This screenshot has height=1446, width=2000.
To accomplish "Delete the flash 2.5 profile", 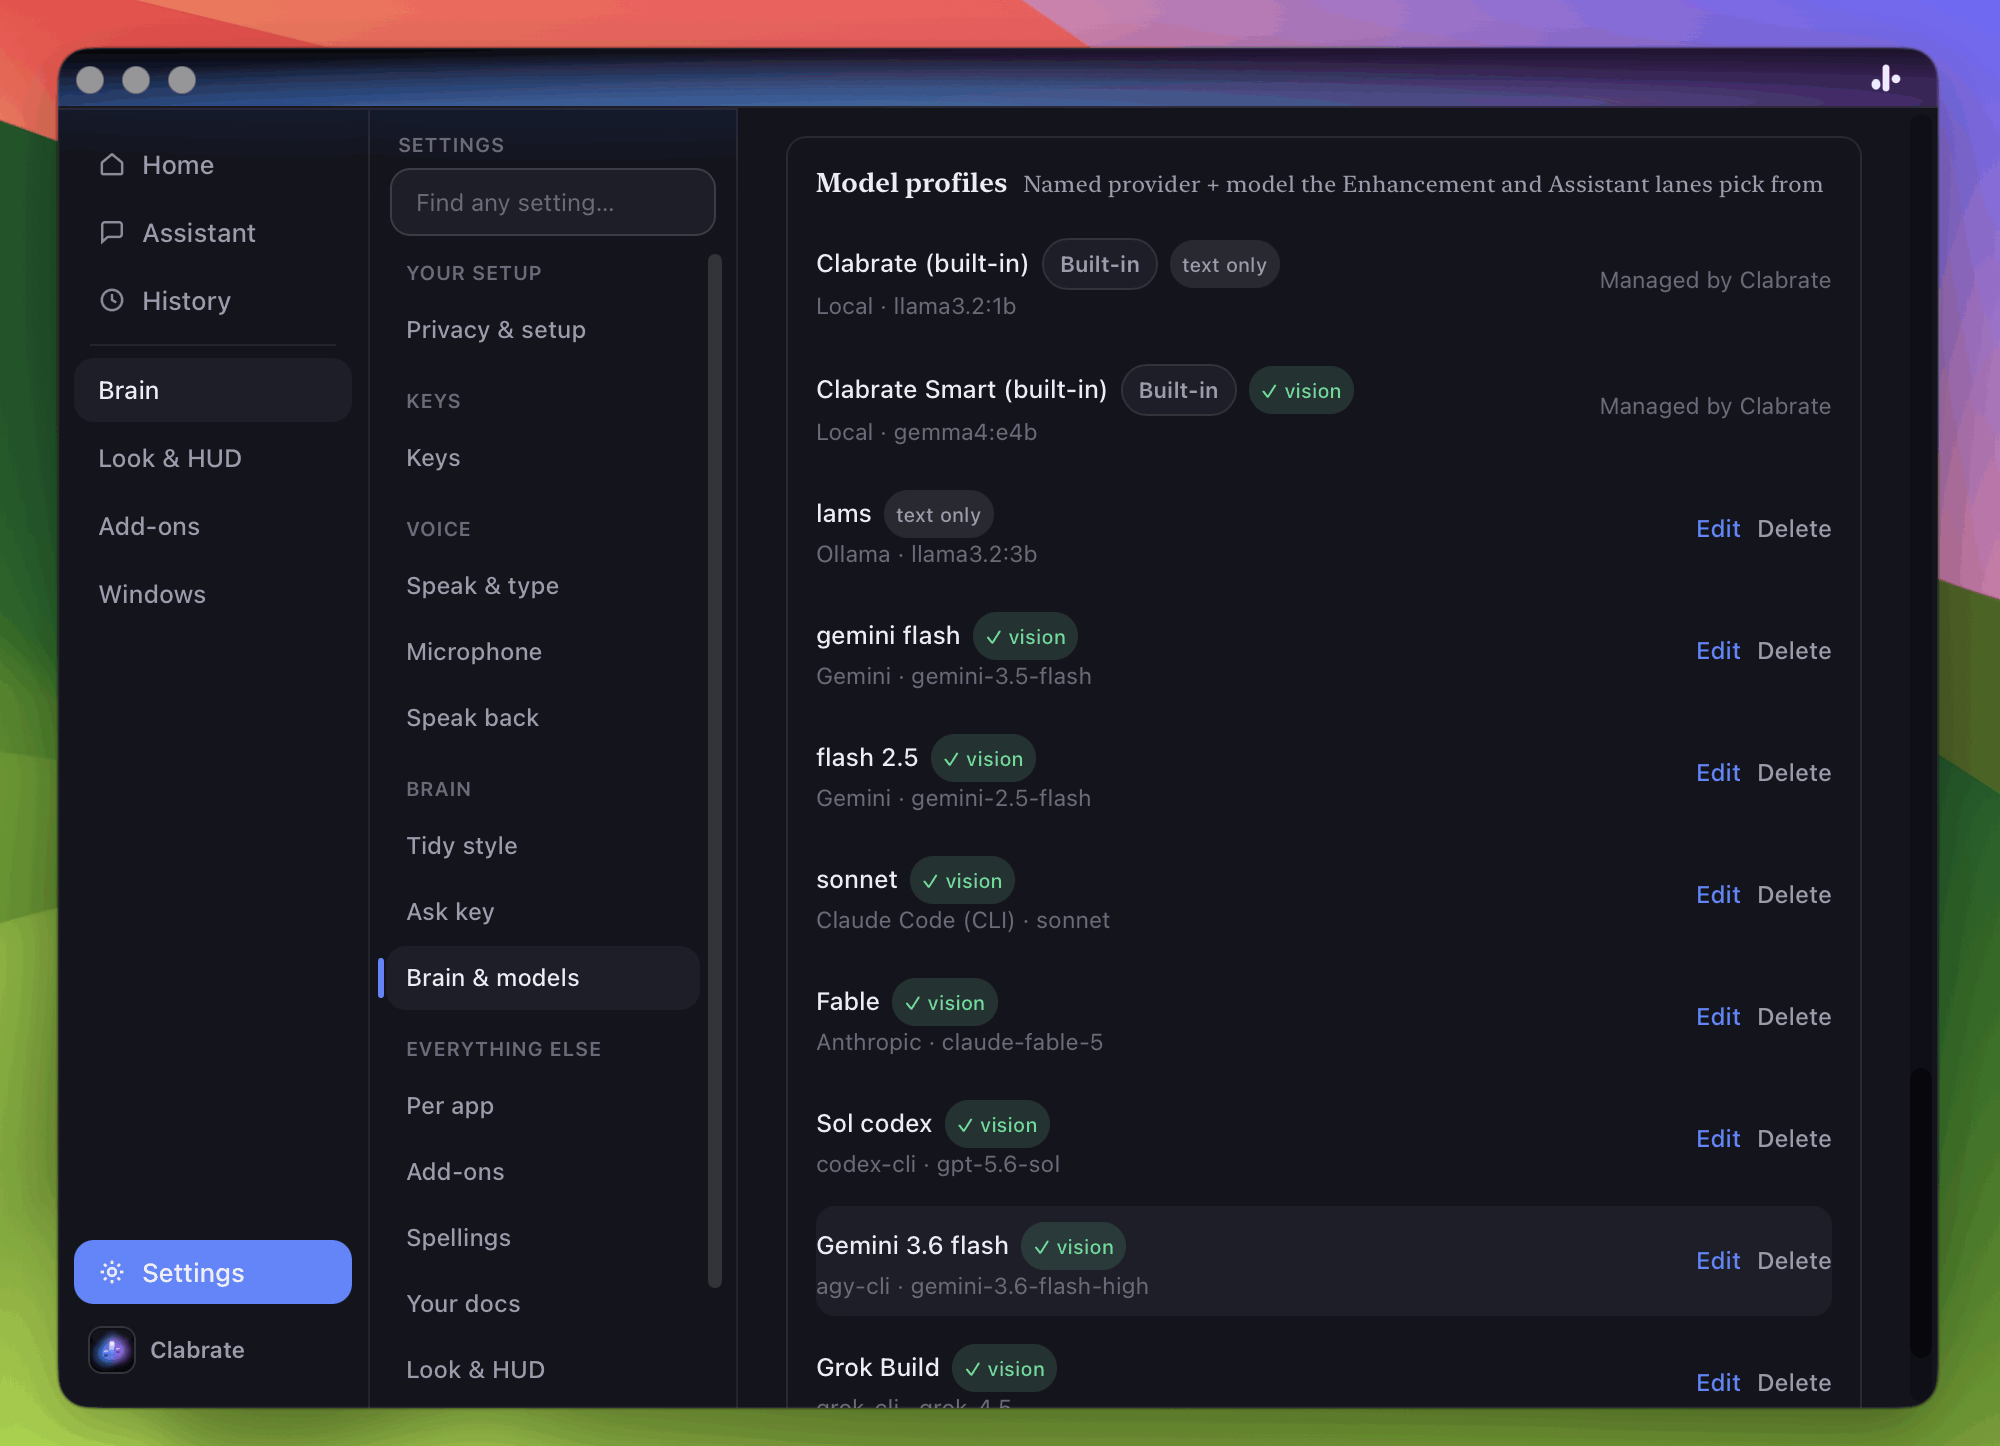I will click(1794, 773).
